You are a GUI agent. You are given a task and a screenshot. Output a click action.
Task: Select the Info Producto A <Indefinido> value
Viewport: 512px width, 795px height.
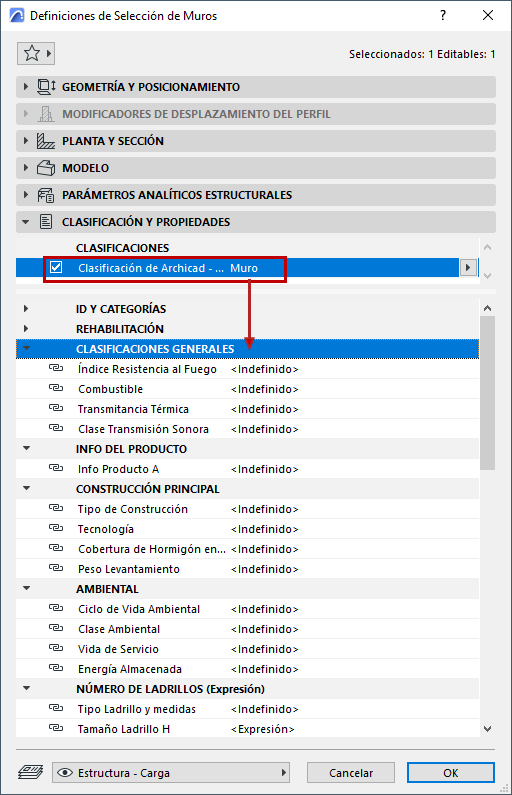coord(265,469)
